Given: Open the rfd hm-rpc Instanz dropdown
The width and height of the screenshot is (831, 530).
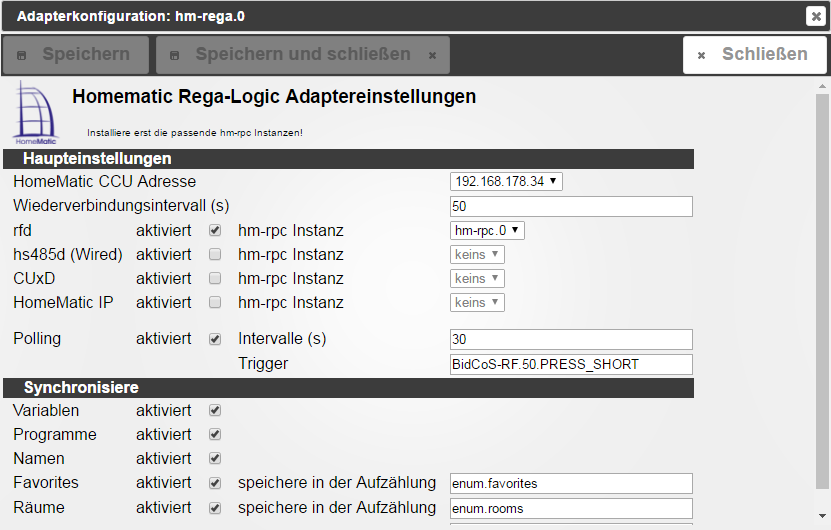Looking at the screenshot, I should click(488, 231).
